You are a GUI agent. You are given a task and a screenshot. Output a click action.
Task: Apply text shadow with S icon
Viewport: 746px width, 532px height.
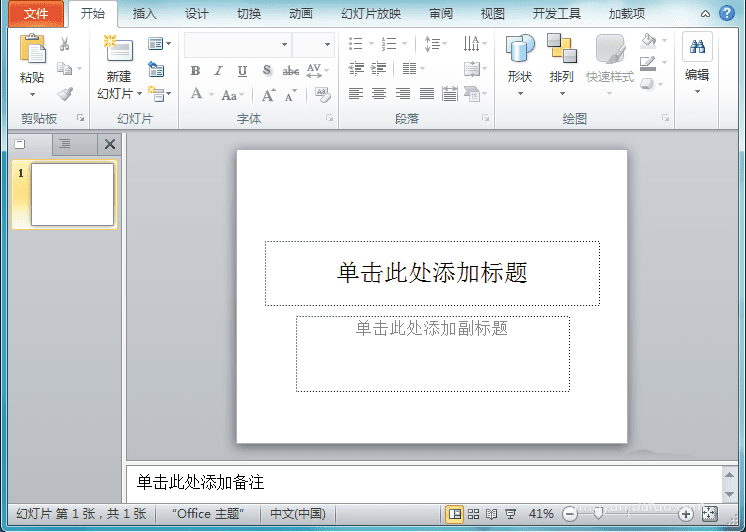coord(267,70)
